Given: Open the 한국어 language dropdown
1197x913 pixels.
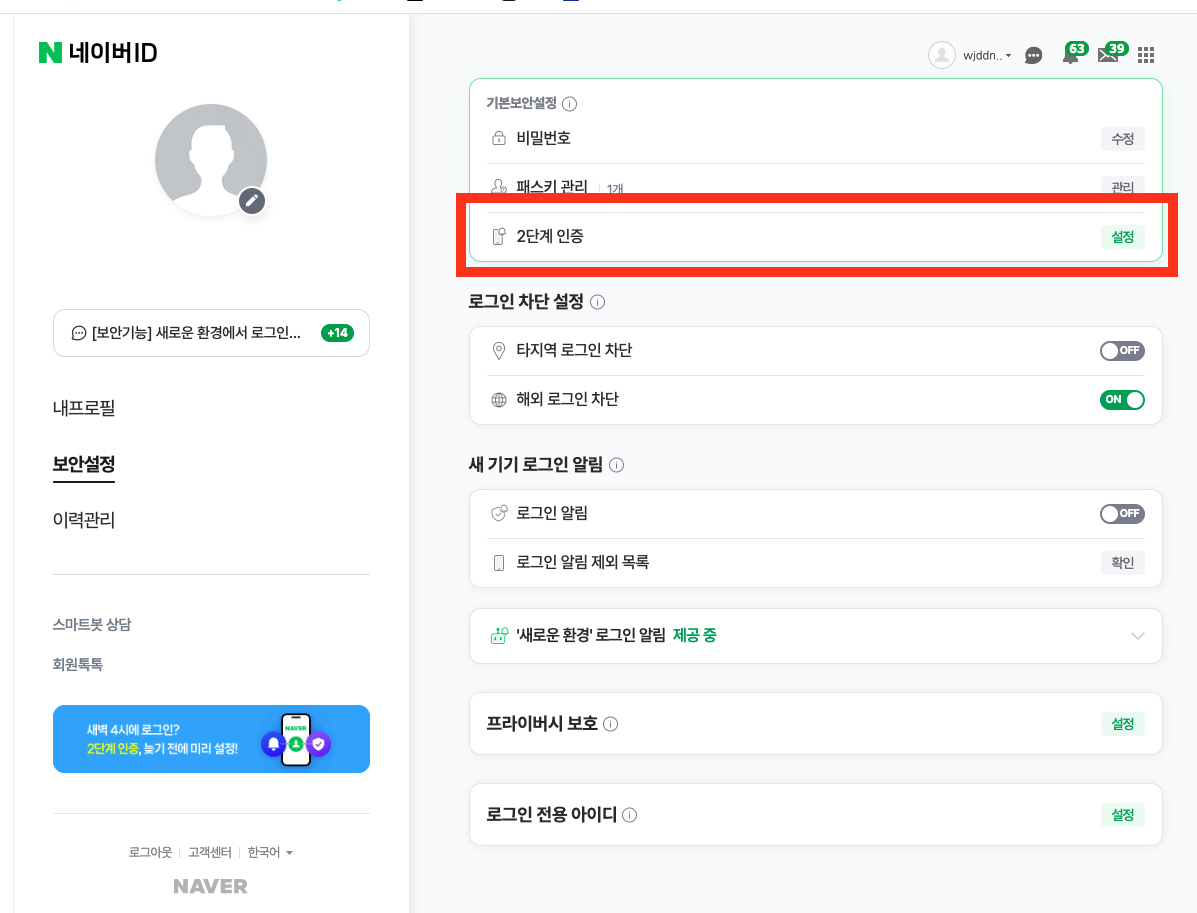Looking at the screenshot, I should pos(270,852).
